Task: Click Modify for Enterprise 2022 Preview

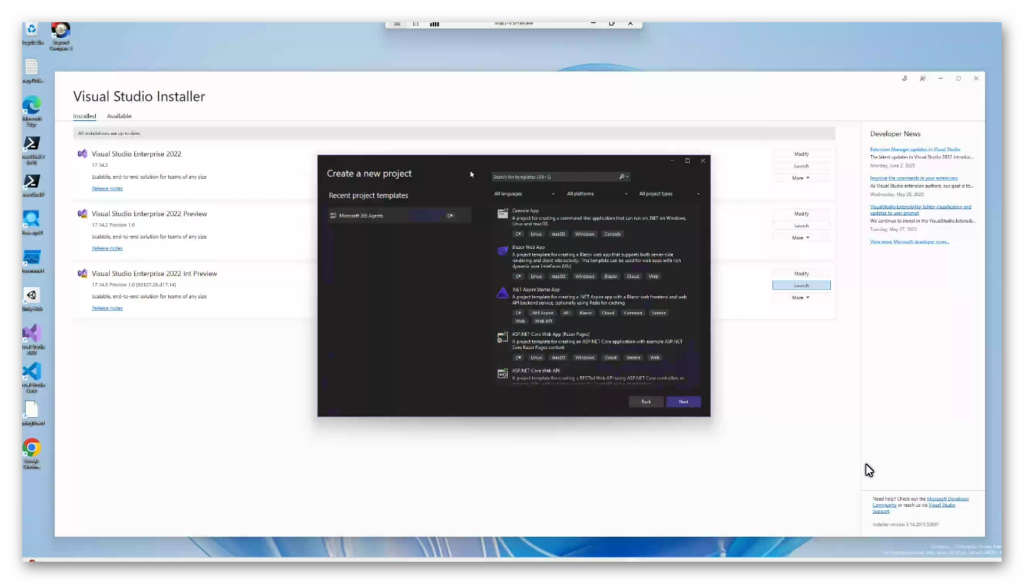Action: tap(801, 214)
